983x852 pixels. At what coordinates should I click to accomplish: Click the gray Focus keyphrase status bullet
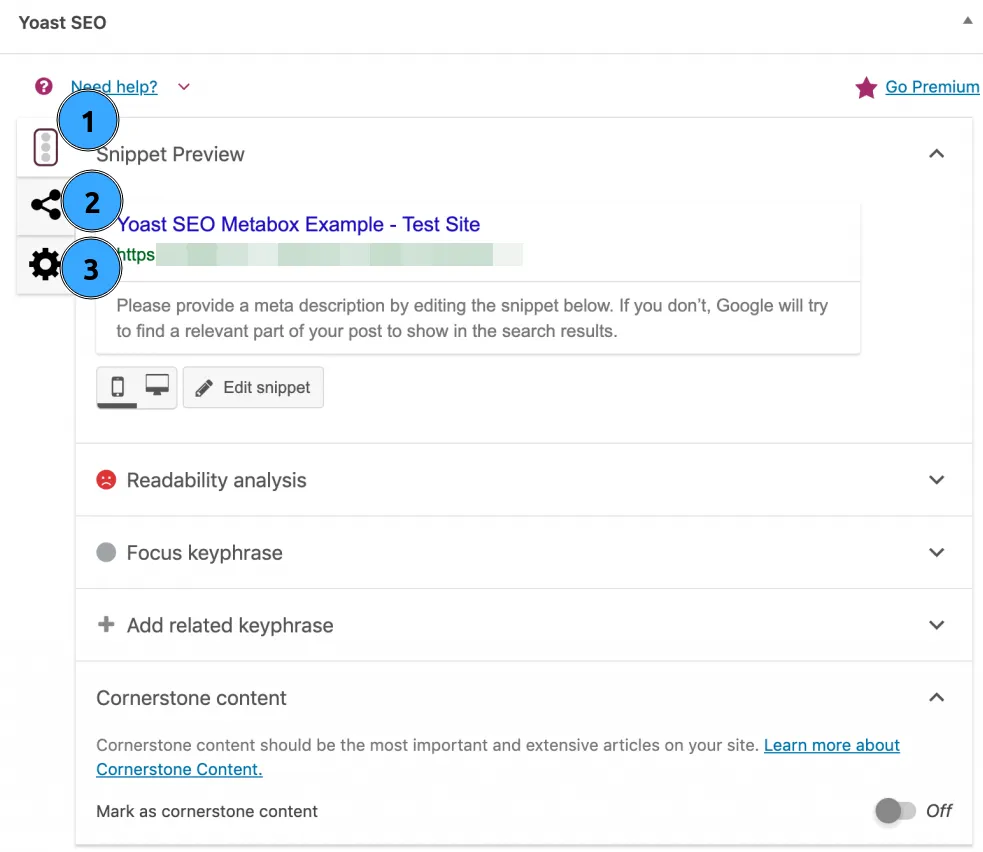105,552
